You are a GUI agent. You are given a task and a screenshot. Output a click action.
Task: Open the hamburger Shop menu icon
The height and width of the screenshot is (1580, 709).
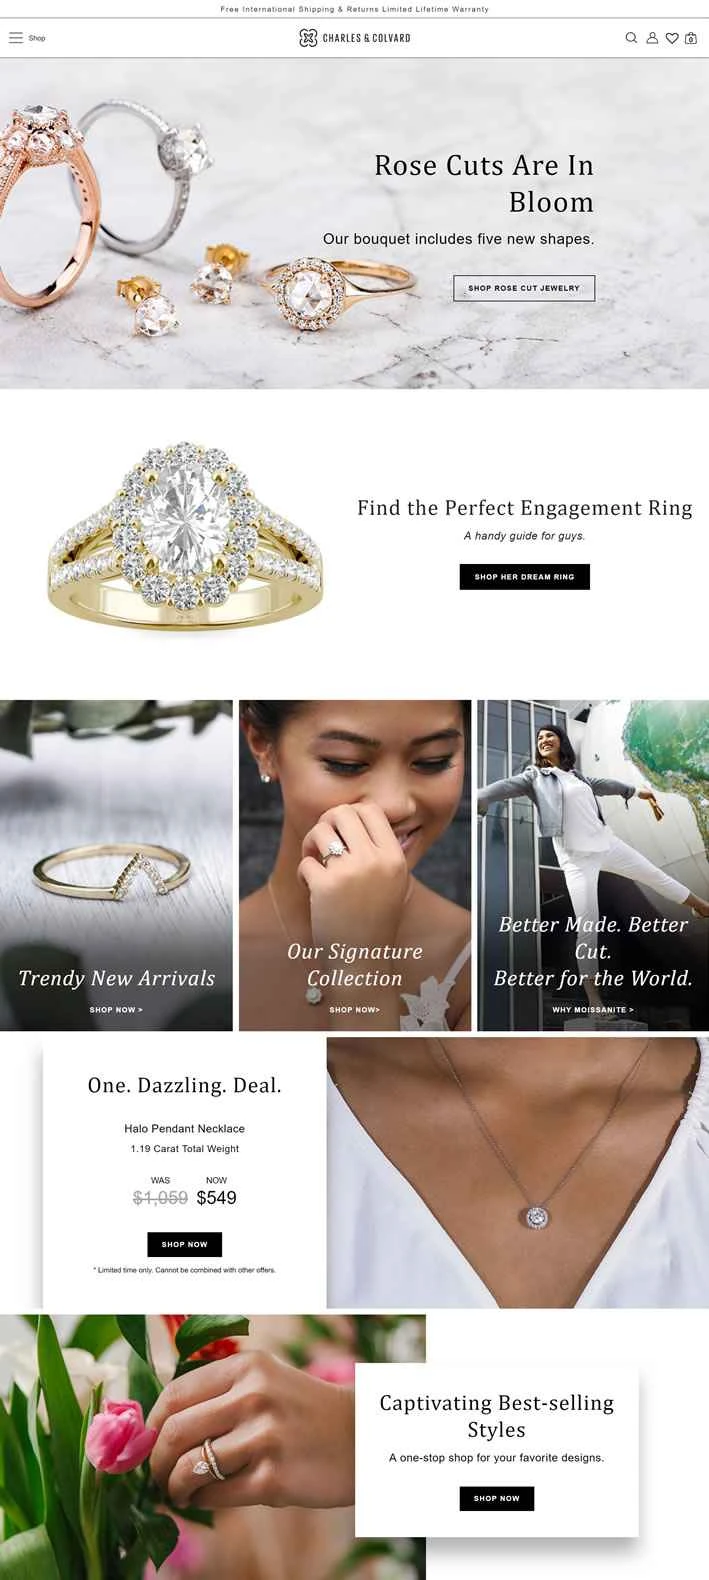click(x=15, y=38)
